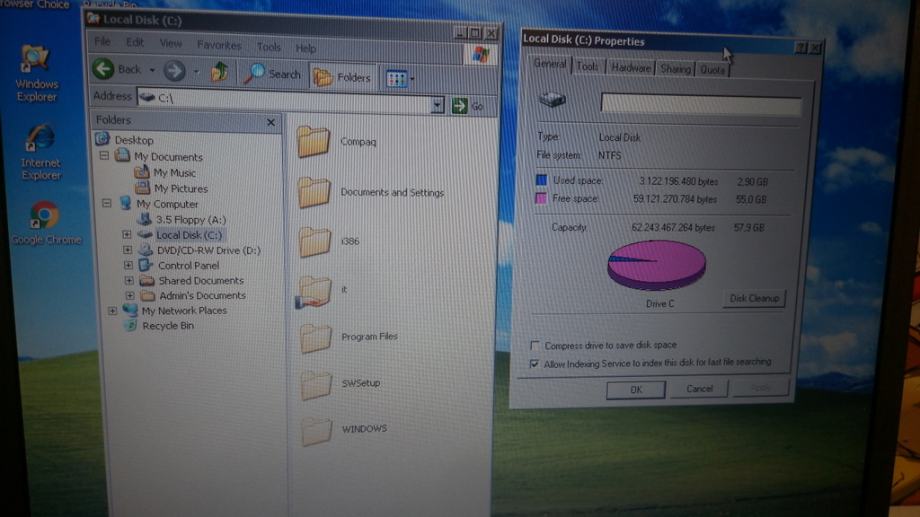The height and width of the screenshot is (517, 920).
Task: Open the address bar dropdown arrow
Action: [x=437, y=105]
